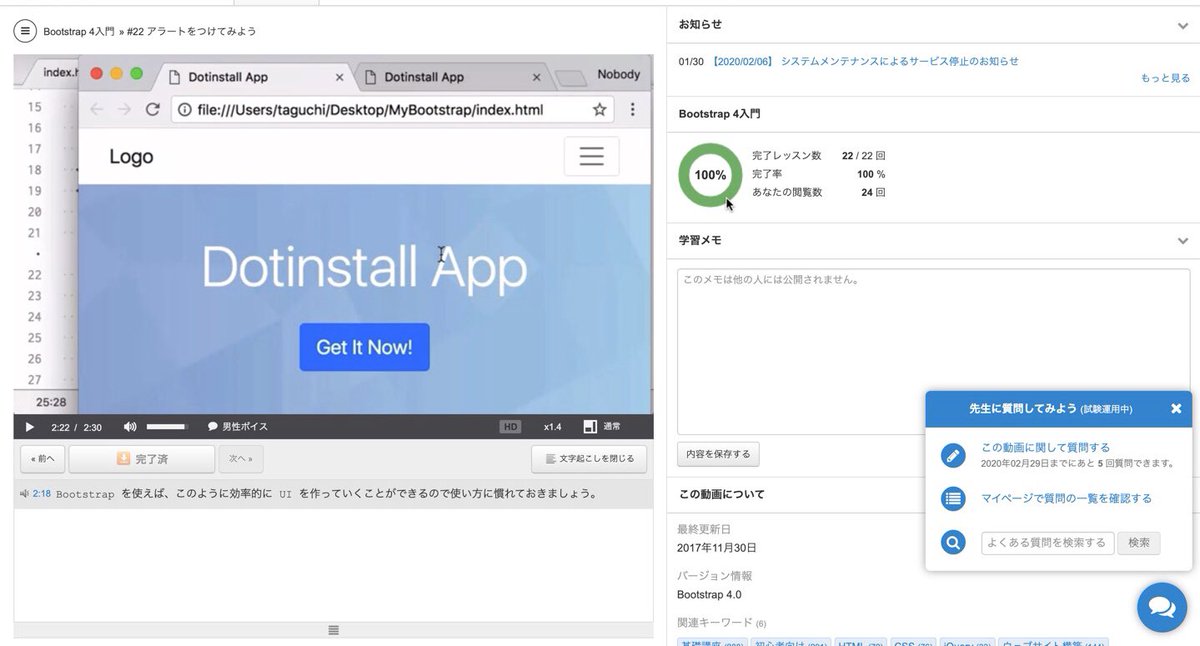Screen dimensions: 1200x646
Task: Toggle the 男性ボイス voice option
Action: pyautogui.click(x=237, y=427)
